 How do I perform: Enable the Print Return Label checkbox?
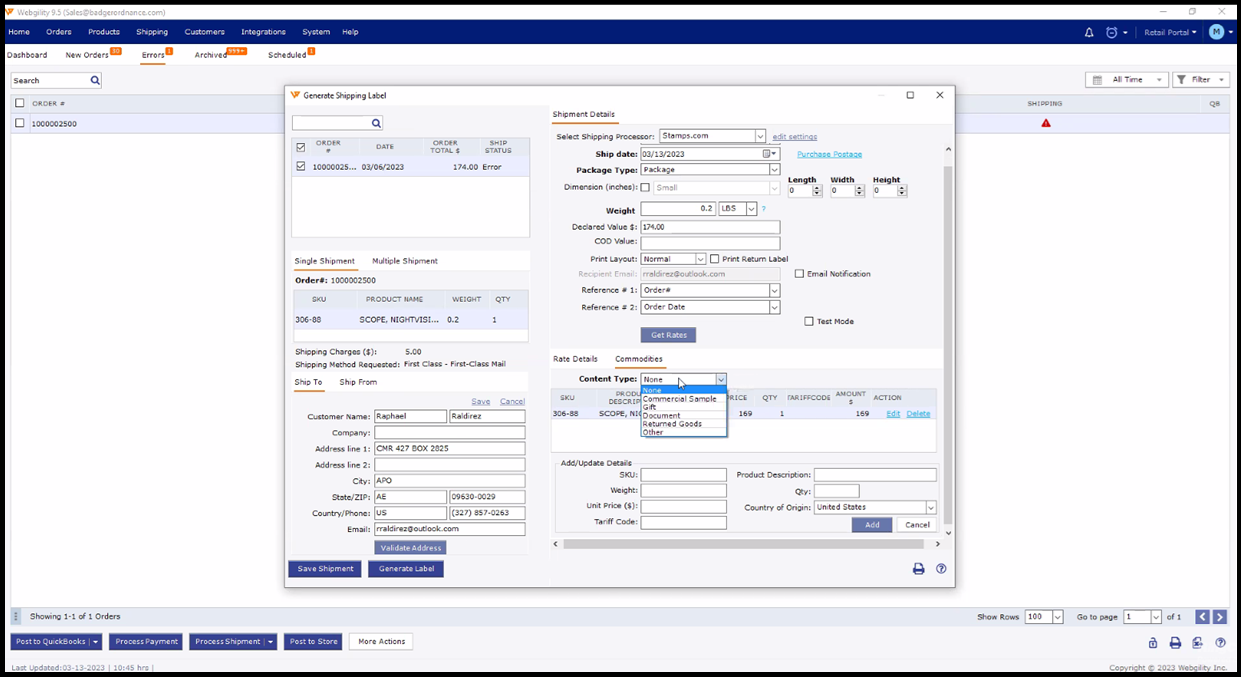pyautogui.click(x=715, y=259)
